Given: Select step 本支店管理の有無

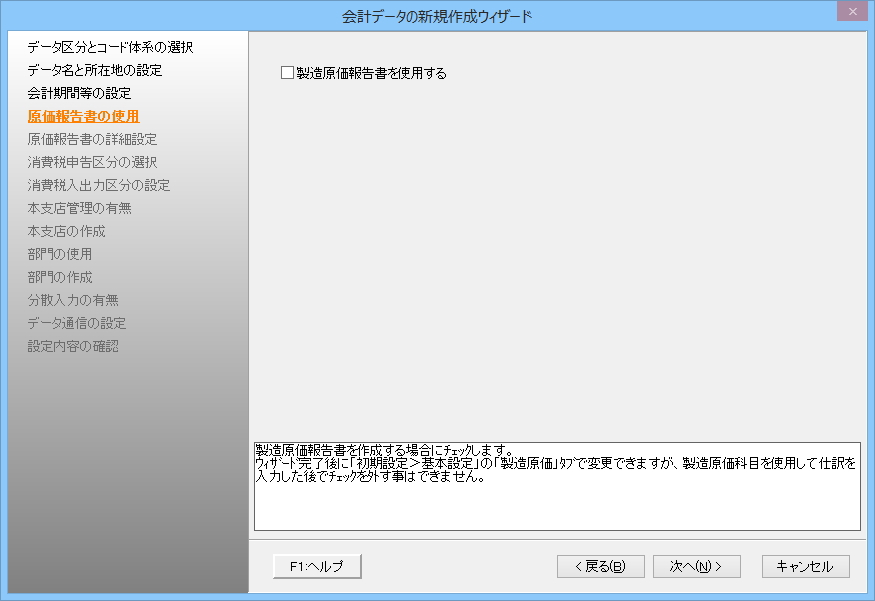Looking at the screenshot, I should click(x=79, y=208).
